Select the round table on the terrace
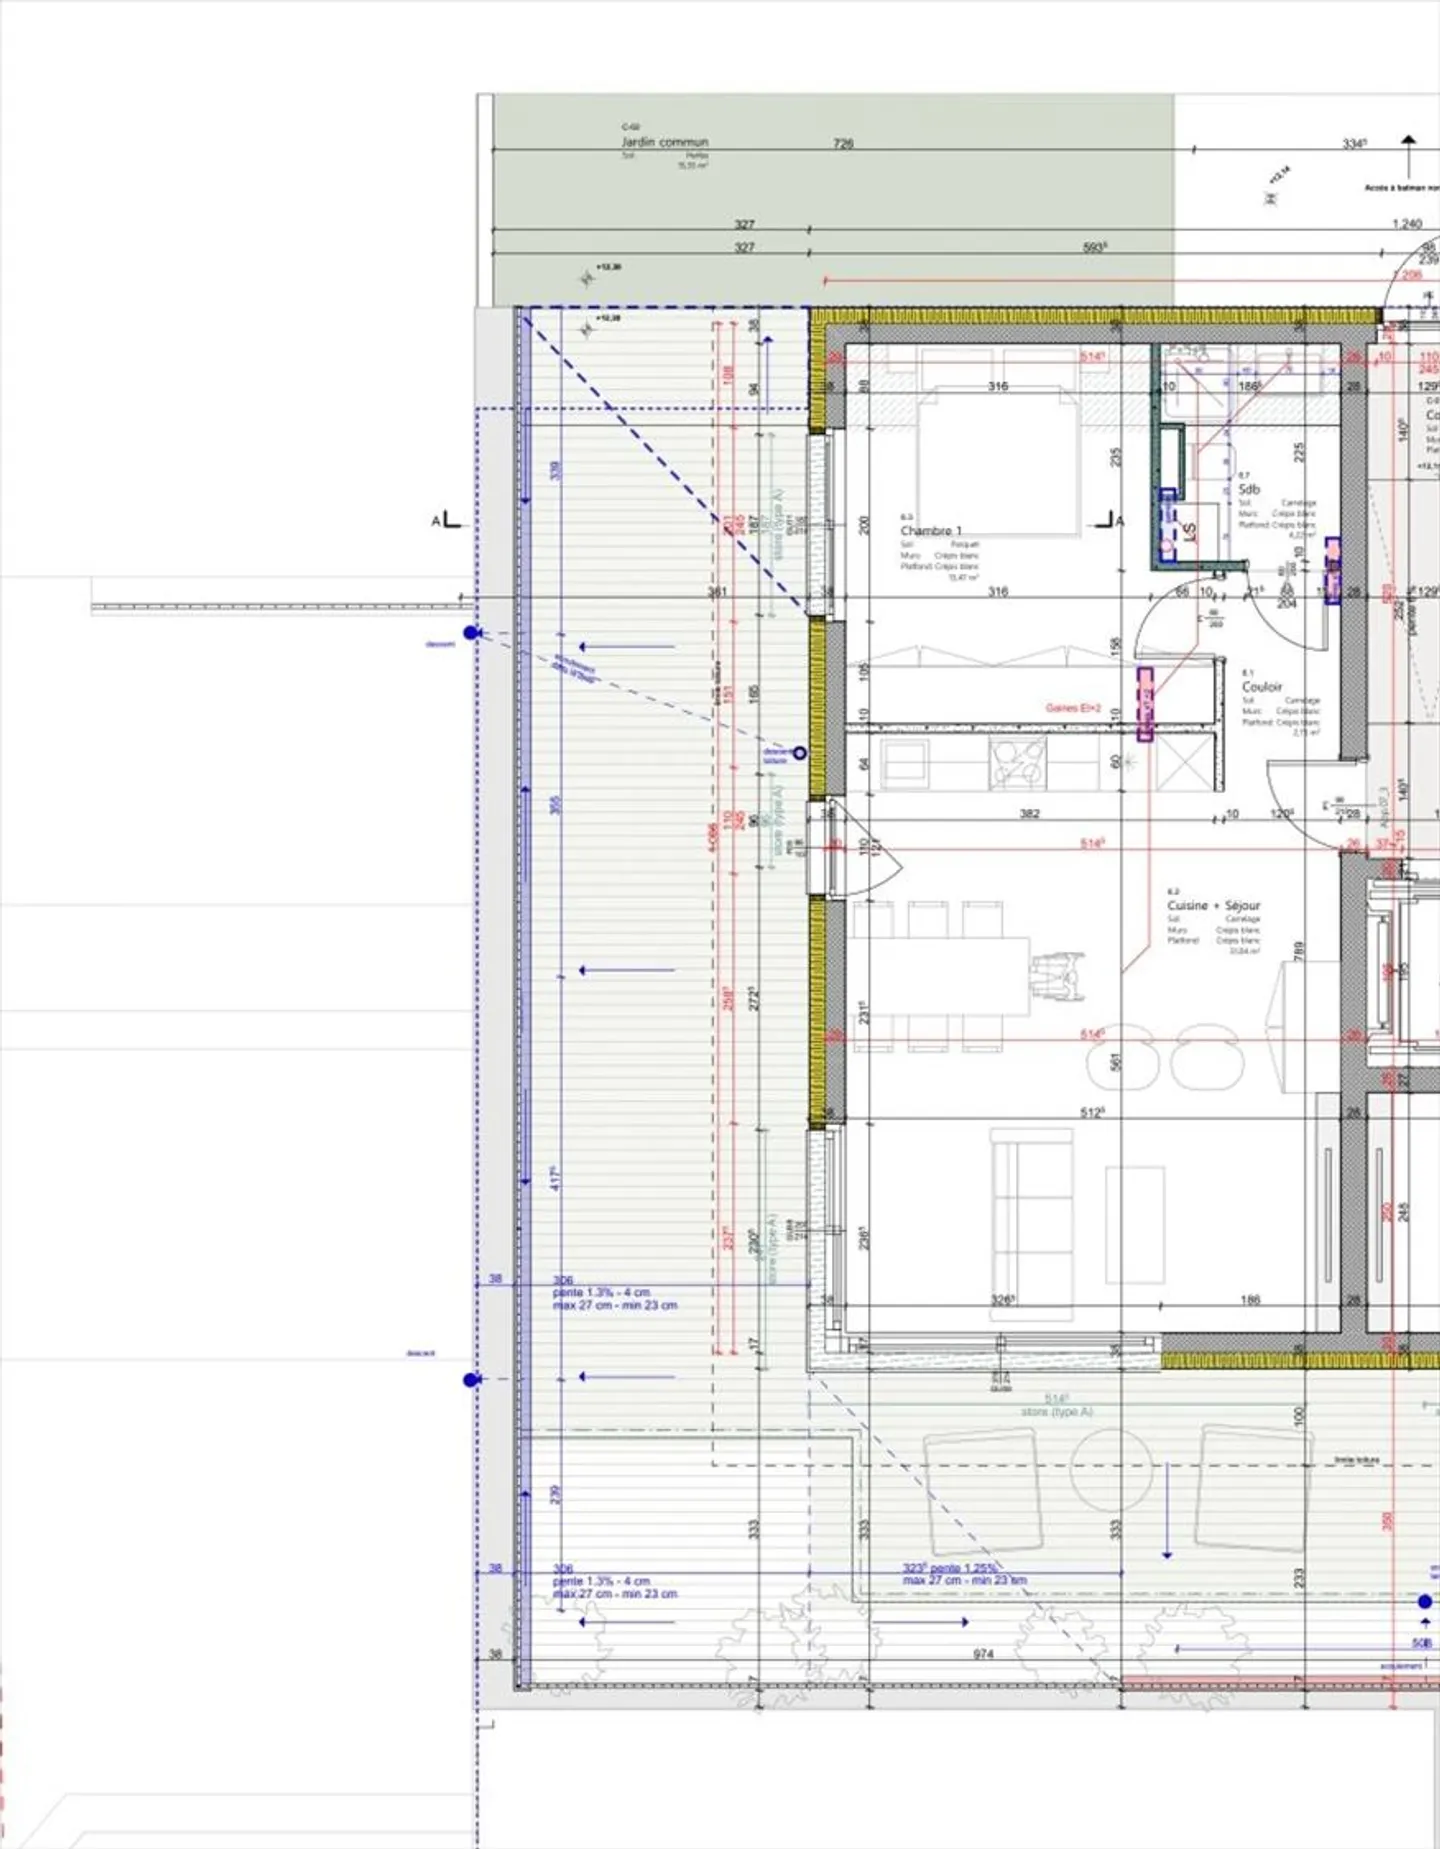The height and width of the screenshot is (1849, 1440). coord(1111,1468)
